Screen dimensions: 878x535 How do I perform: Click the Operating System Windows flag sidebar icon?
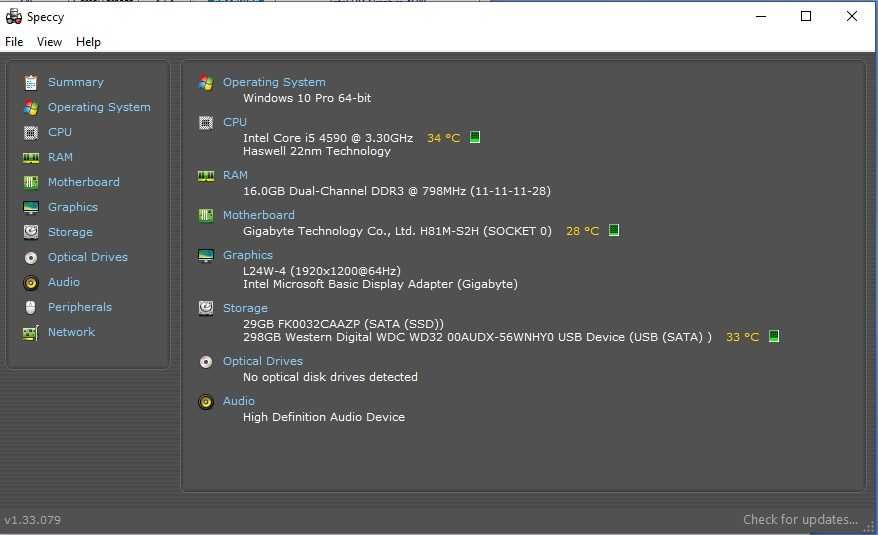point(31,108)
